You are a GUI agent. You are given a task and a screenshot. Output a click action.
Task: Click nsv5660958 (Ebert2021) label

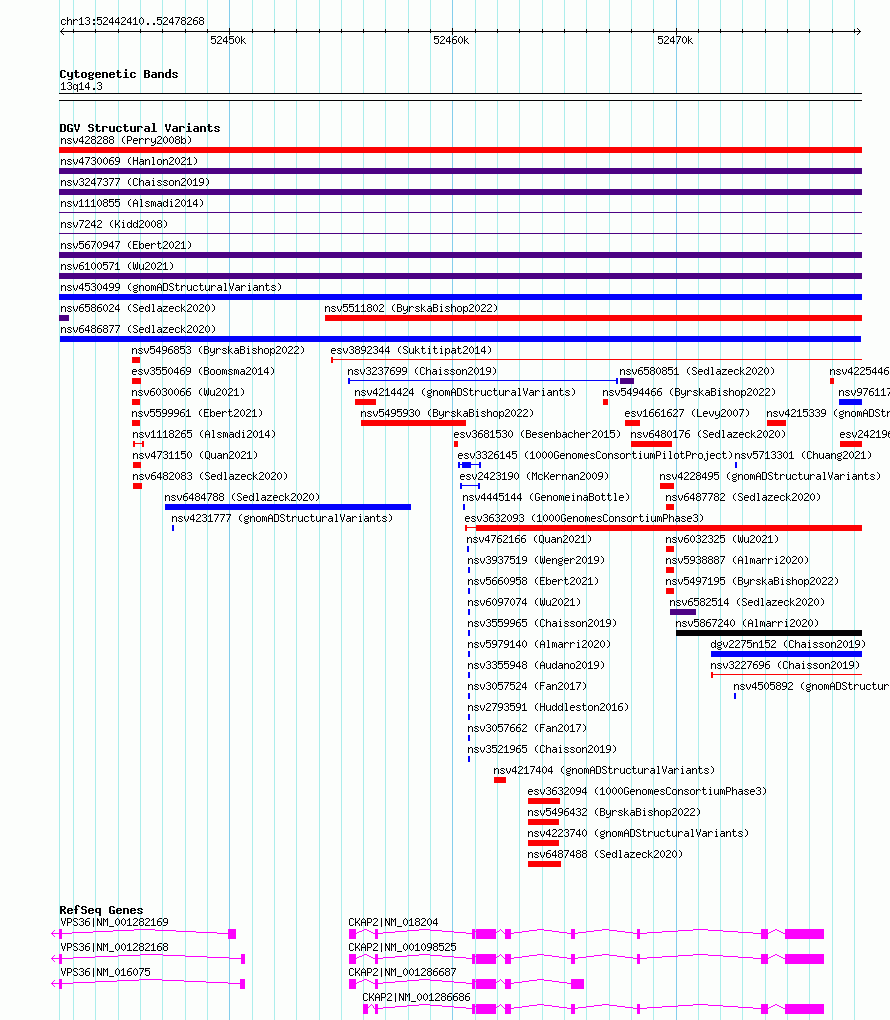tap(533, 581)
